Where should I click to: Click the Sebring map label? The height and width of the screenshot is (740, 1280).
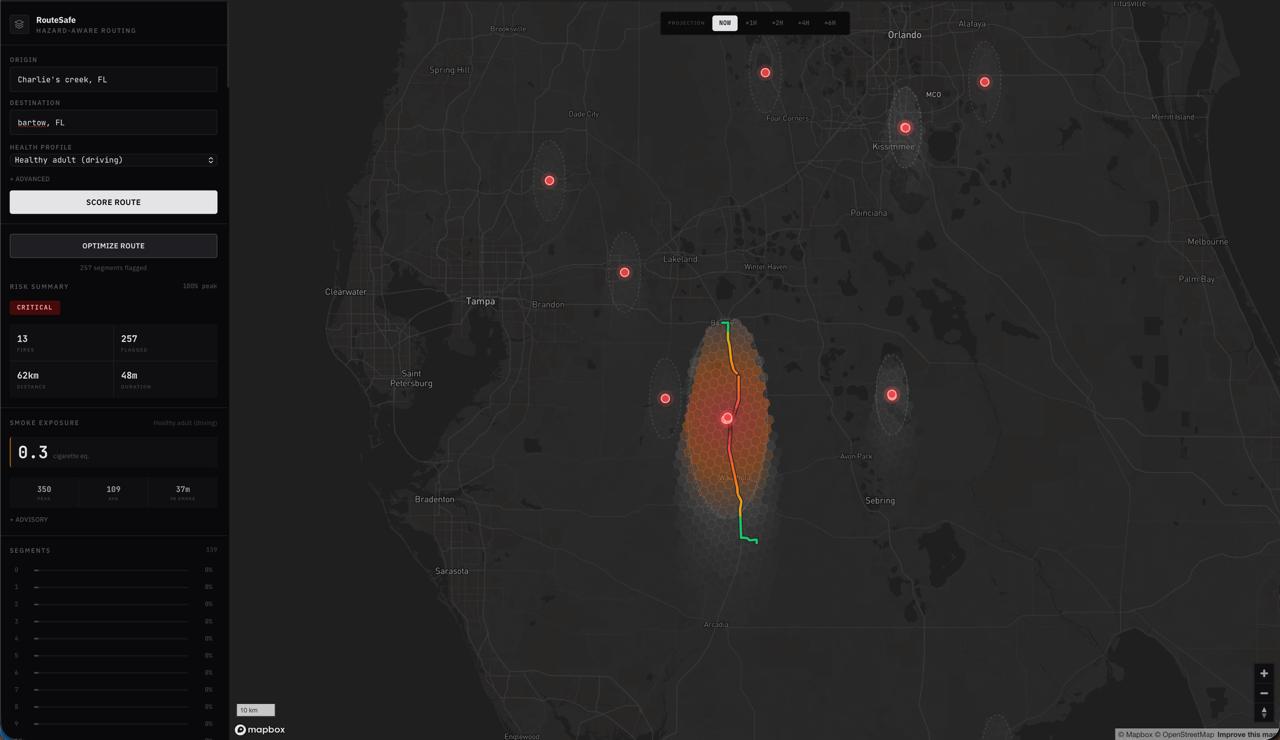pos(880,500)
